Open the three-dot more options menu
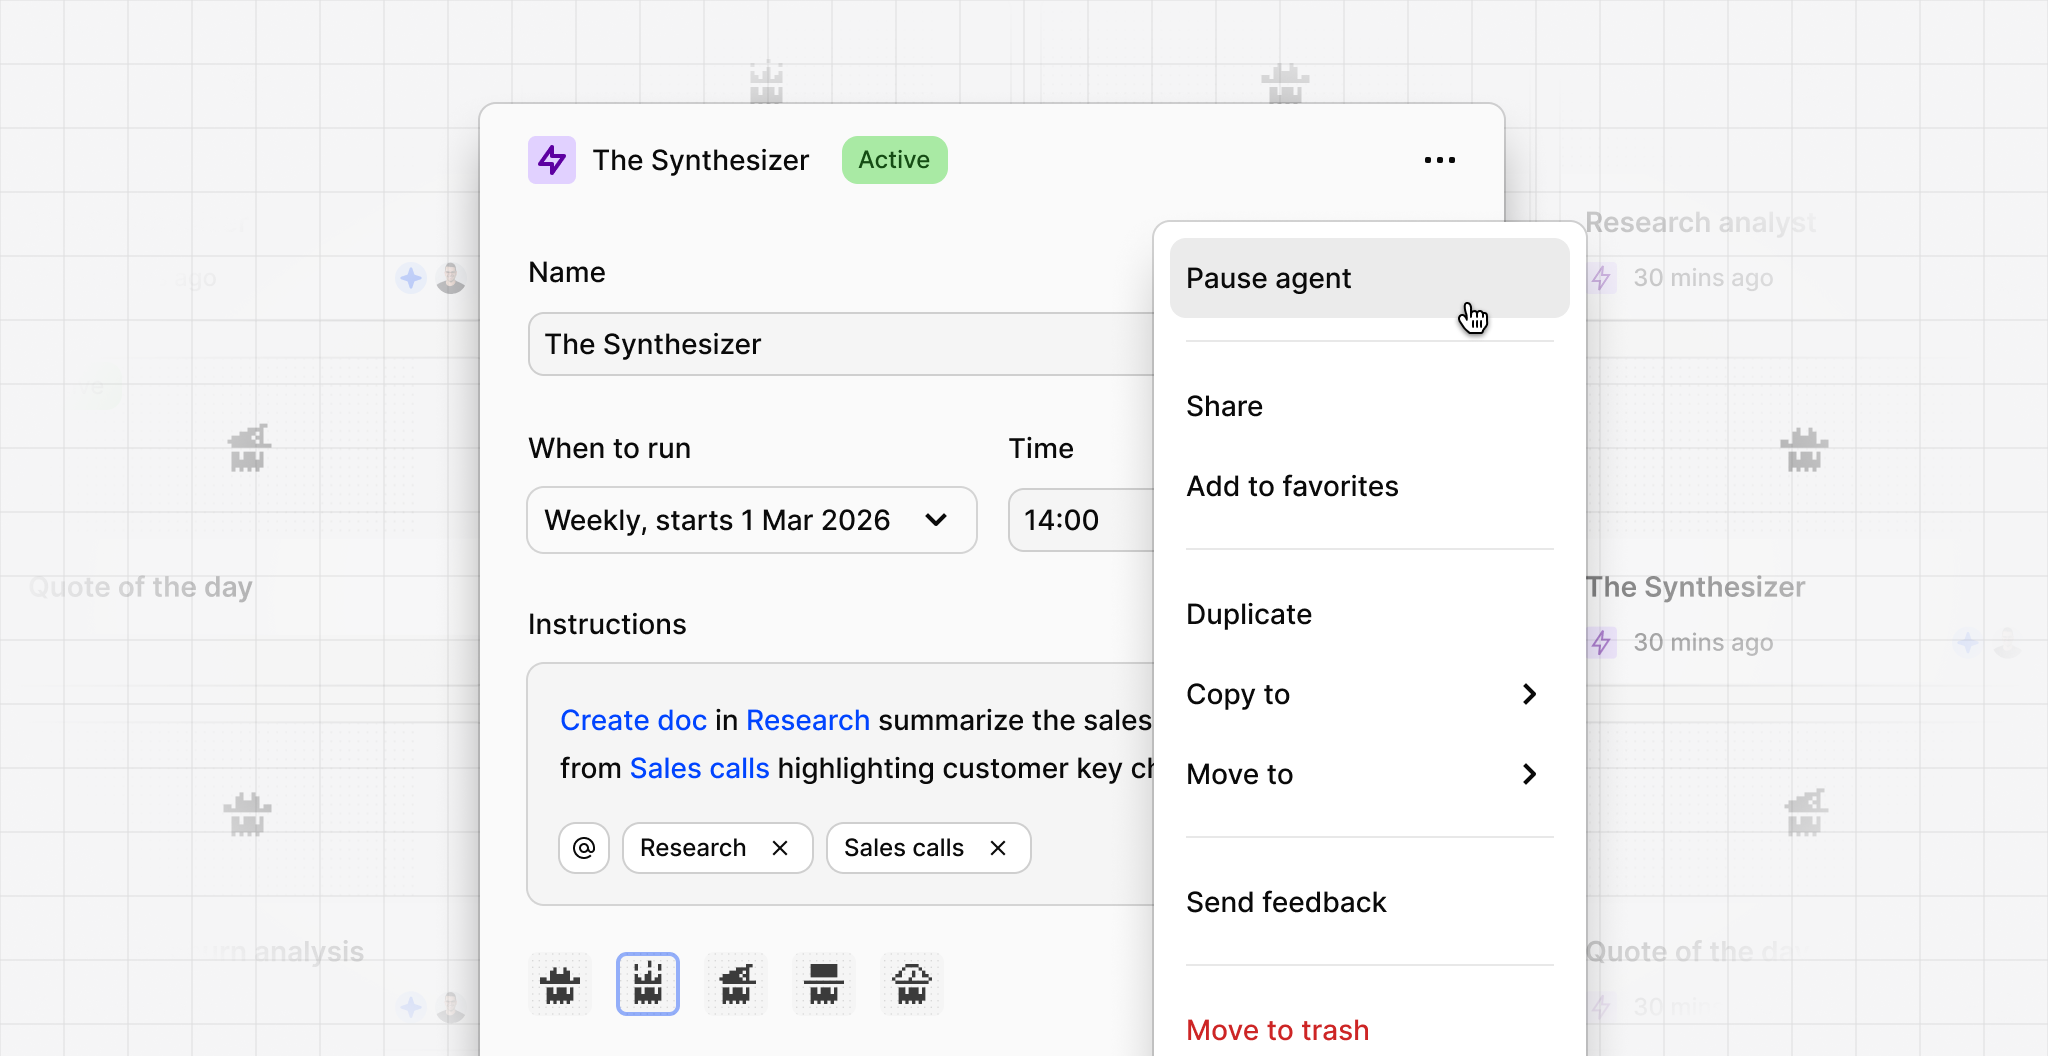 point(1439,160)
